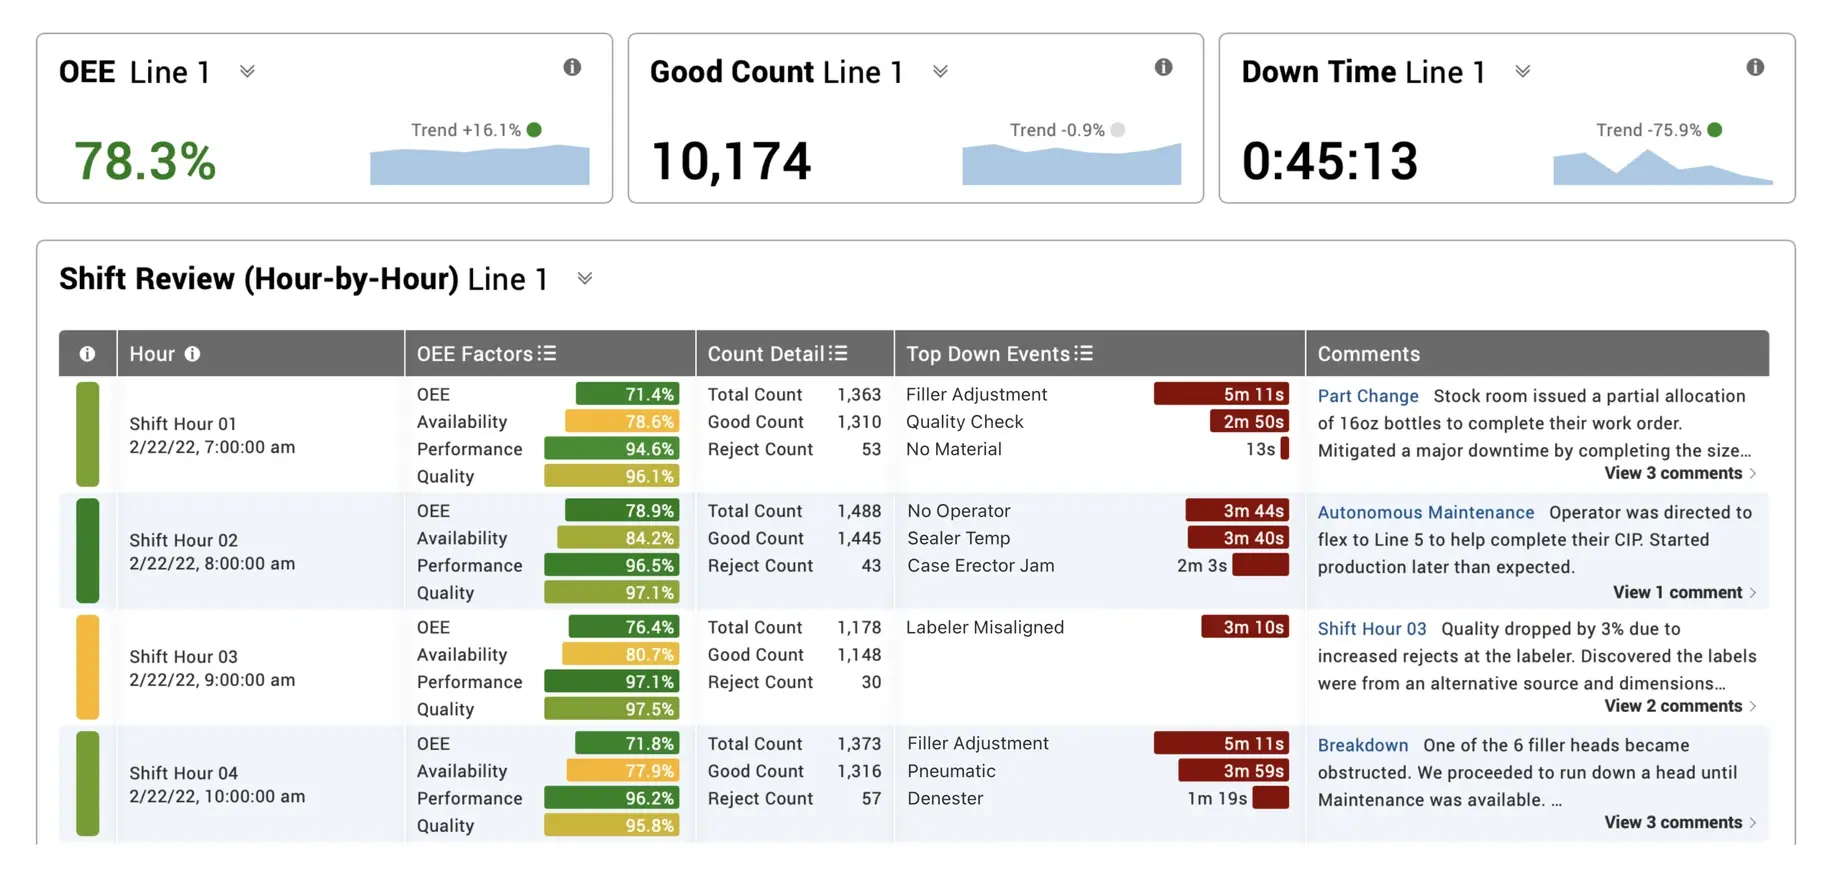Image resolution: width=1832 pixels, height=884 pixels.
Task: Click the 71.4% OEE bar in Hour 01
Action: (x=627, y=394)
